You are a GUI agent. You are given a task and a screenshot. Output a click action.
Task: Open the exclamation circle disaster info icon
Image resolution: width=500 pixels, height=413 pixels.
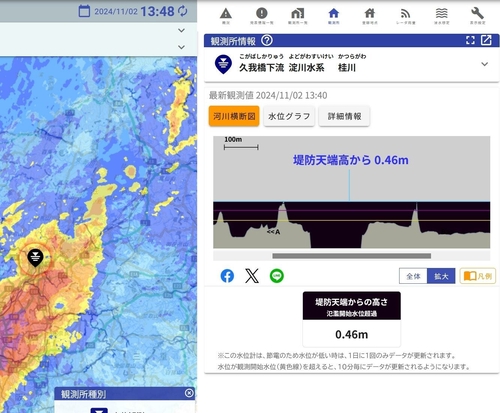click(x=262, y=16)
